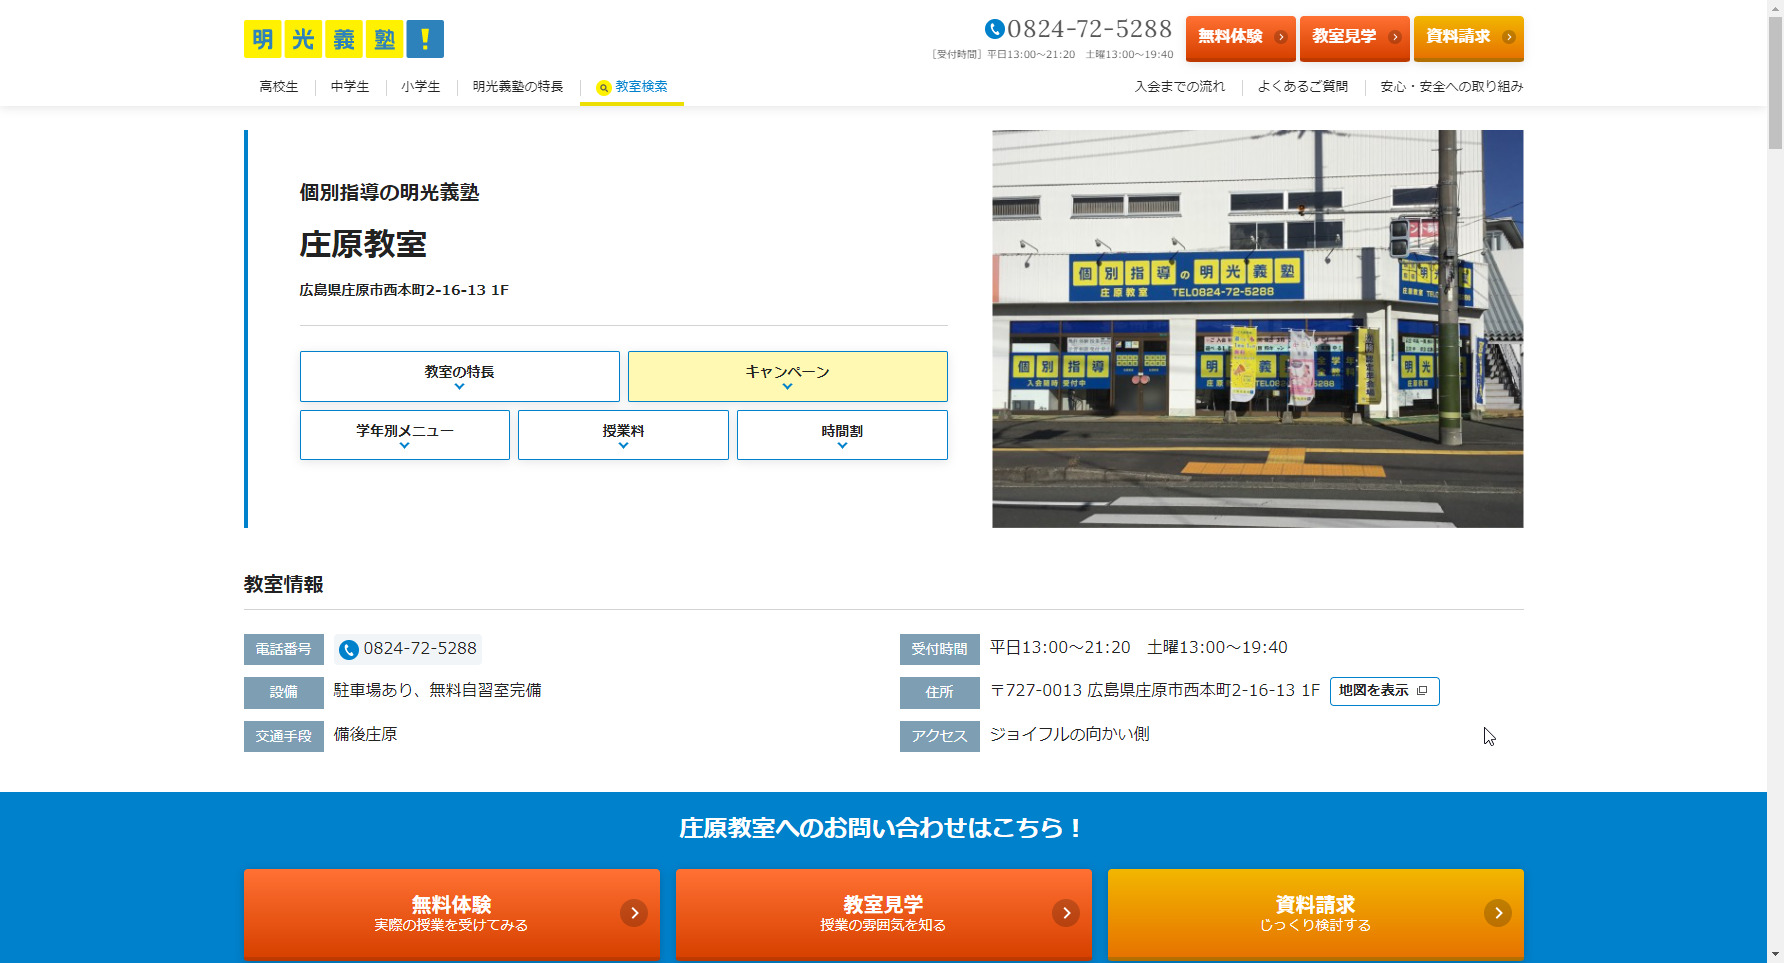The width and height of the screenshot is (1784, 963).
Task: Click the page vertical scrollbar thumb
Action: (x=1775, y=83)
